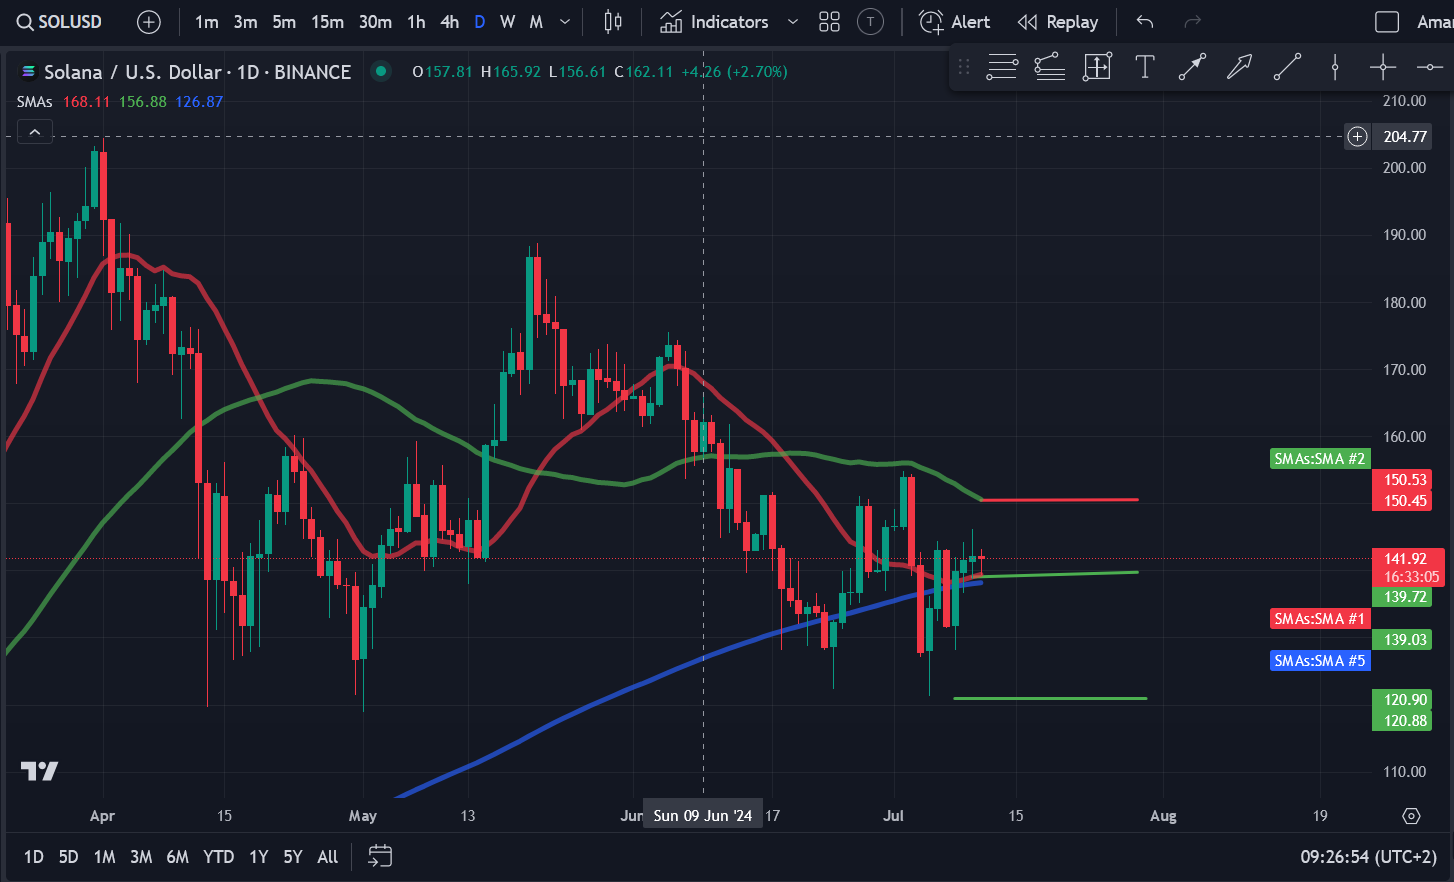Set chart range to 3M

[141, 857]
